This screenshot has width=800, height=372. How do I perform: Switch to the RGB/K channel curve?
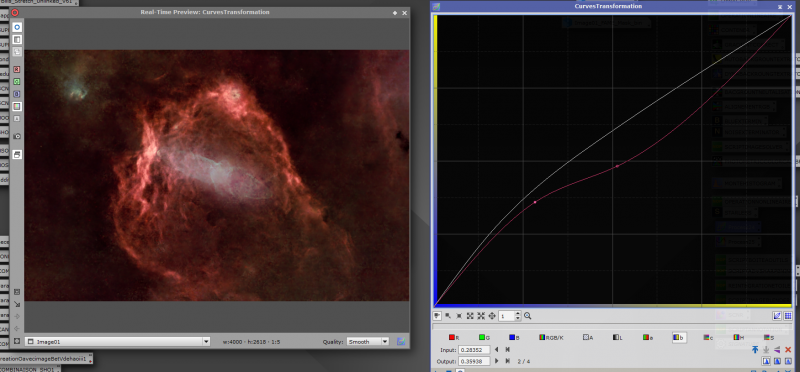552,337
